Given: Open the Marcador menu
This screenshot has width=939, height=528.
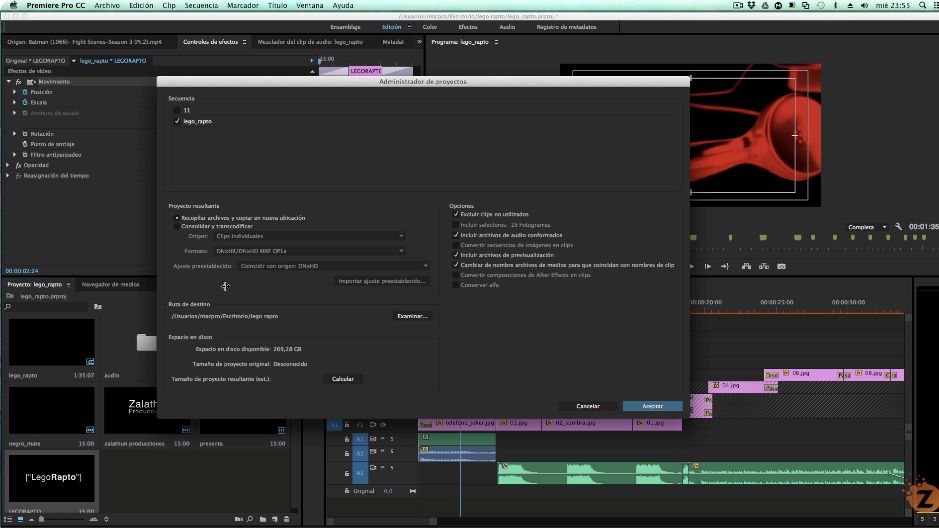Looking at the screenshot, I should pyautogui.click(x=243, y=5).
